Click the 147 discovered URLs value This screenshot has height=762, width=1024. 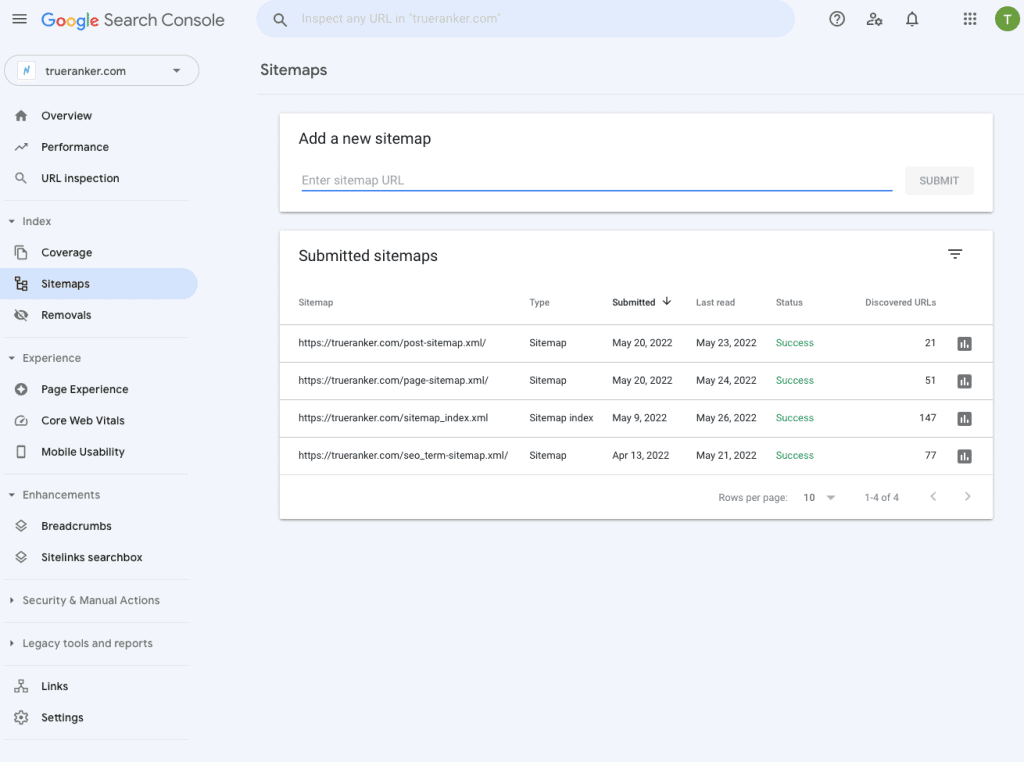[x=927, y=418]
